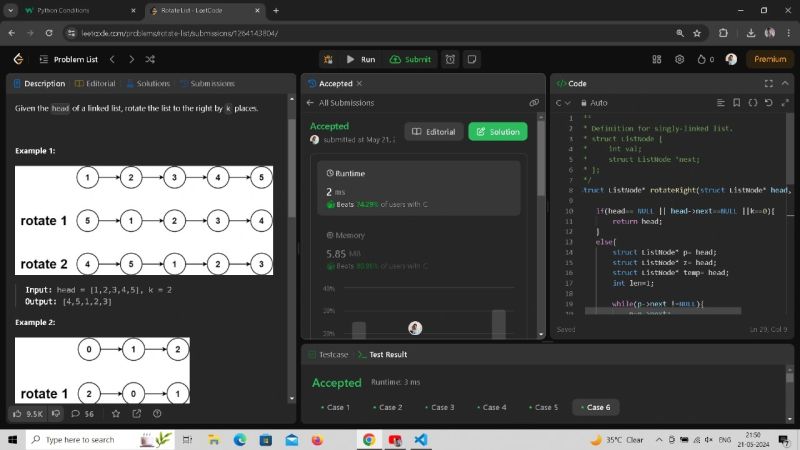Upvote the problem with thumbs-up

(x=17, y=413)
